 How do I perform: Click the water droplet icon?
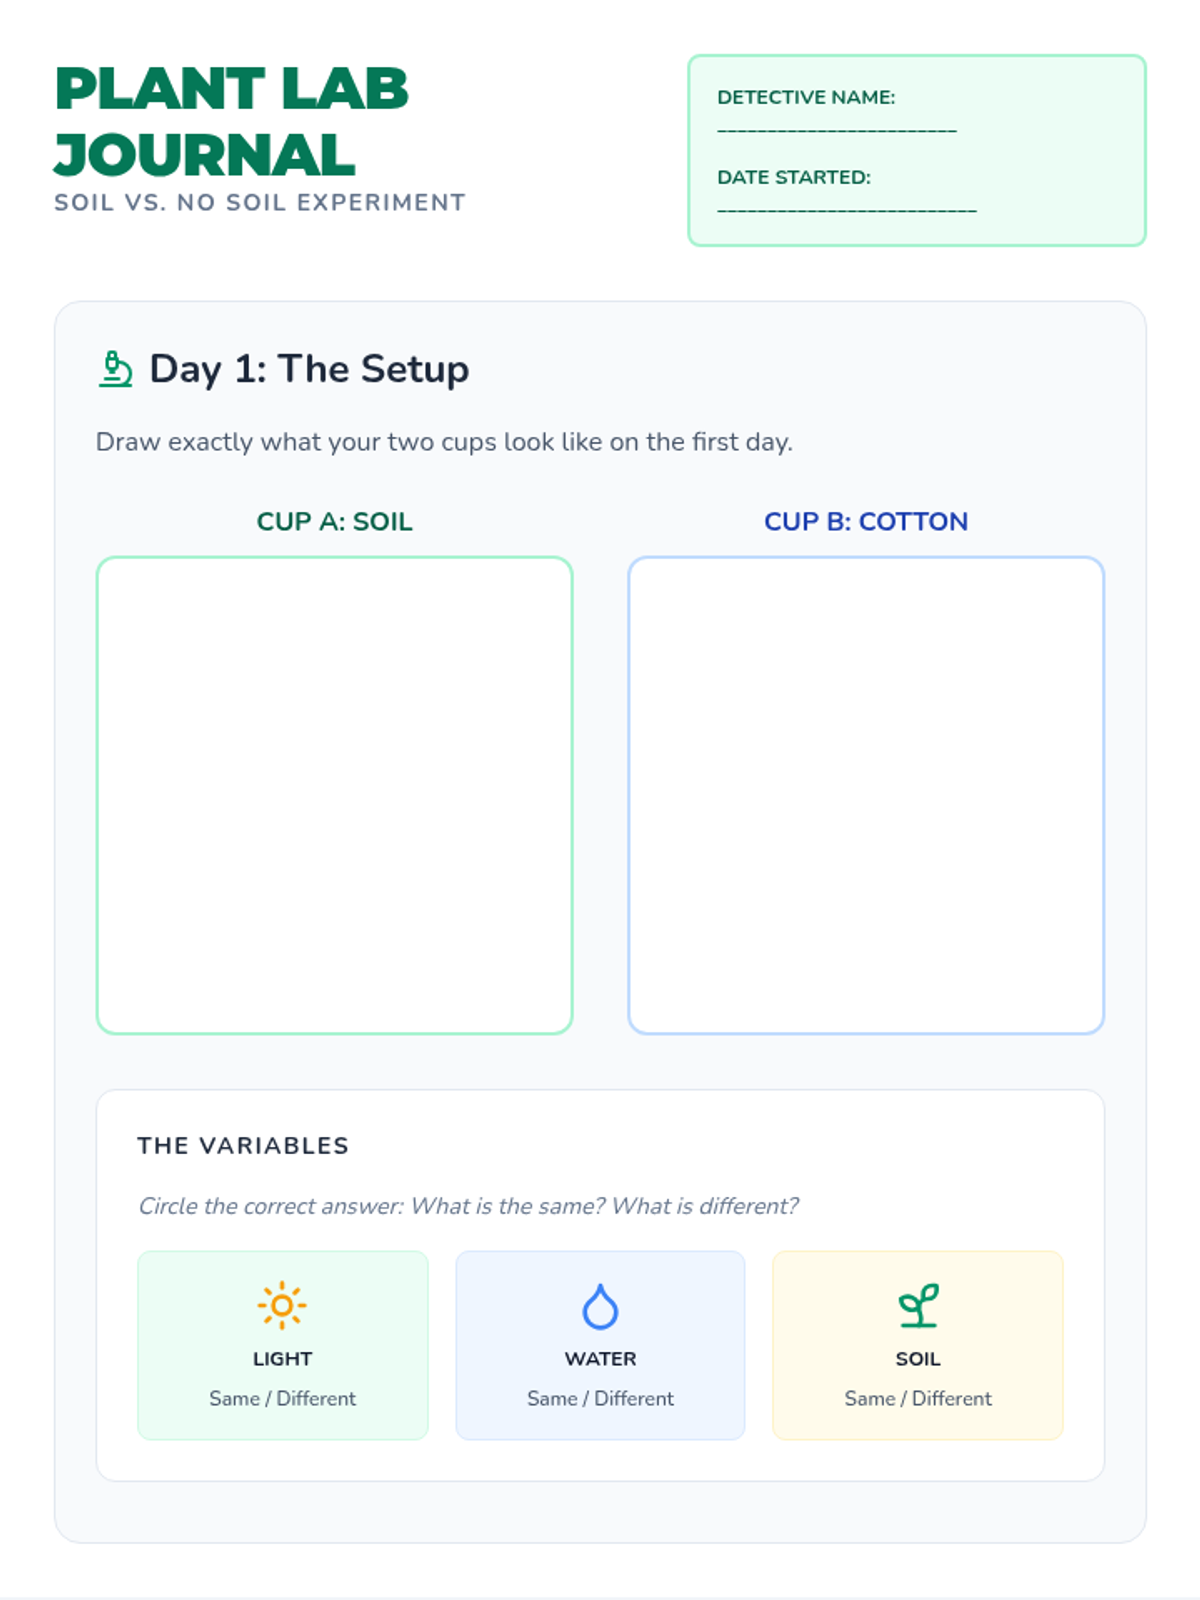pyautogui.click(x=600, y=1306)
